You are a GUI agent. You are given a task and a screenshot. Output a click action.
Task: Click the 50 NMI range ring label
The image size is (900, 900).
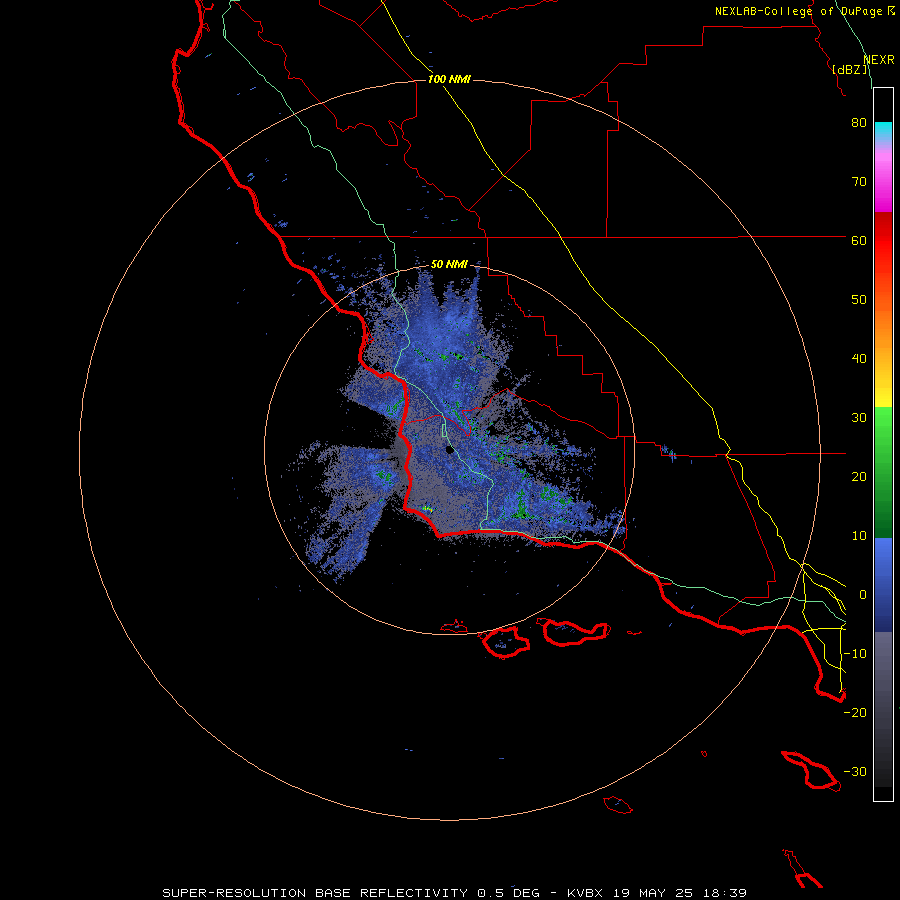[449, 265]
